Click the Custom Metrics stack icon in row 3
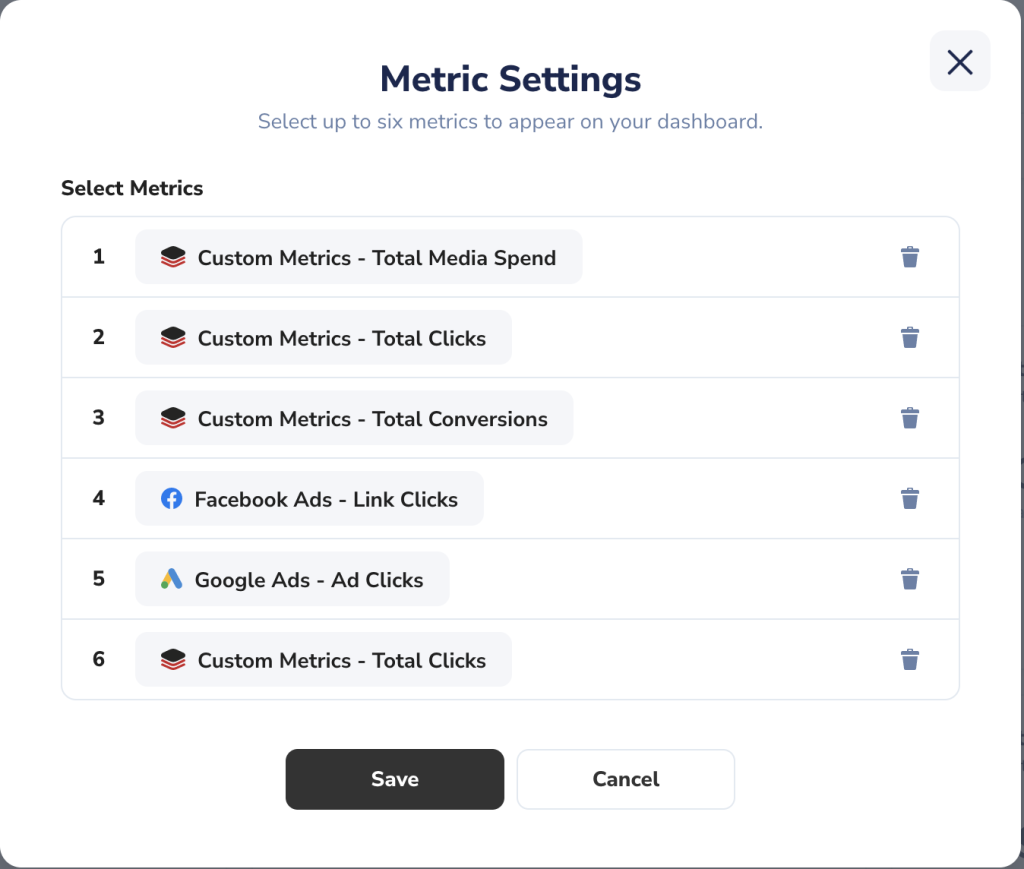This screenshot has width=1024, height=869. tap(173, 418)
